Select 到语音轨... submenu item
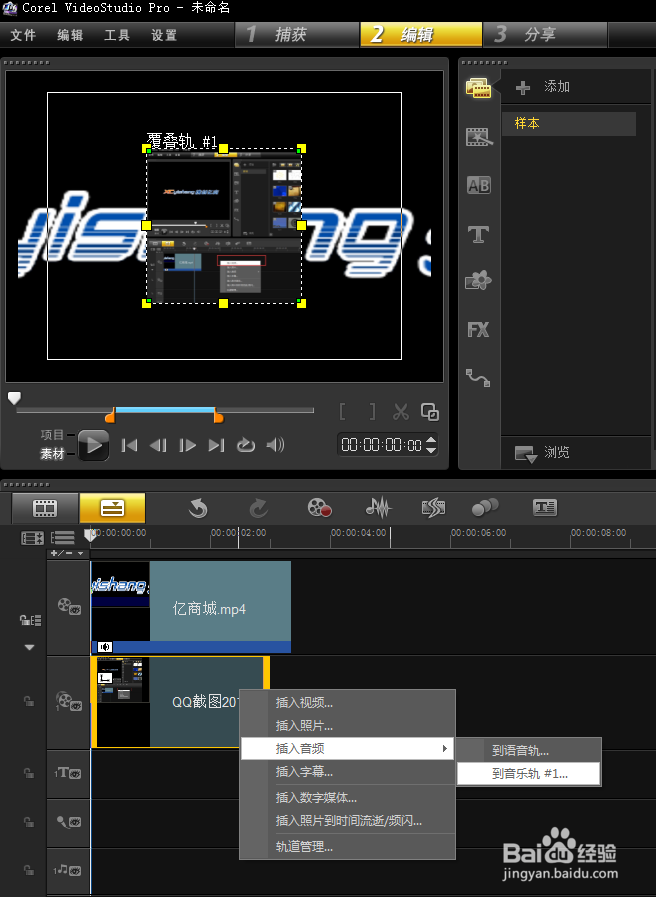The width and height of the screenshot is (656, 897). coord(529,751)
